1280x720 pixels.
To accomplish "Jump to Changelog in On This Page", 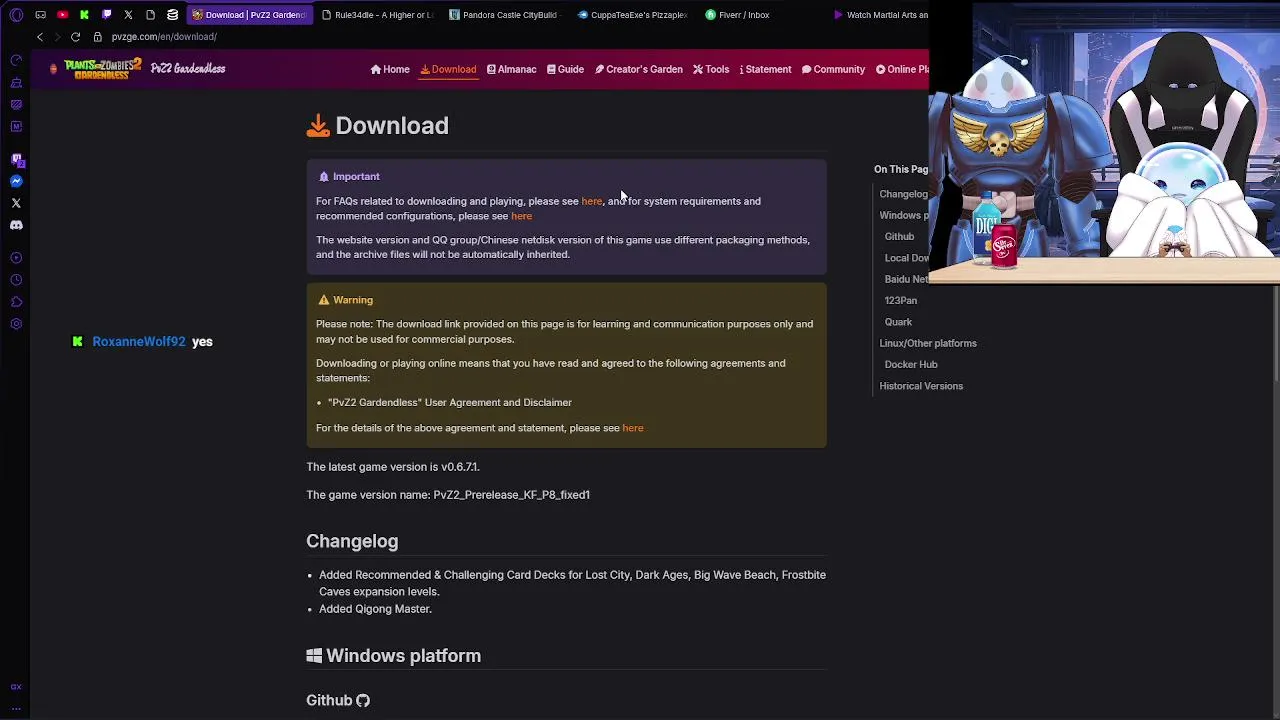I will pos(903,194).
